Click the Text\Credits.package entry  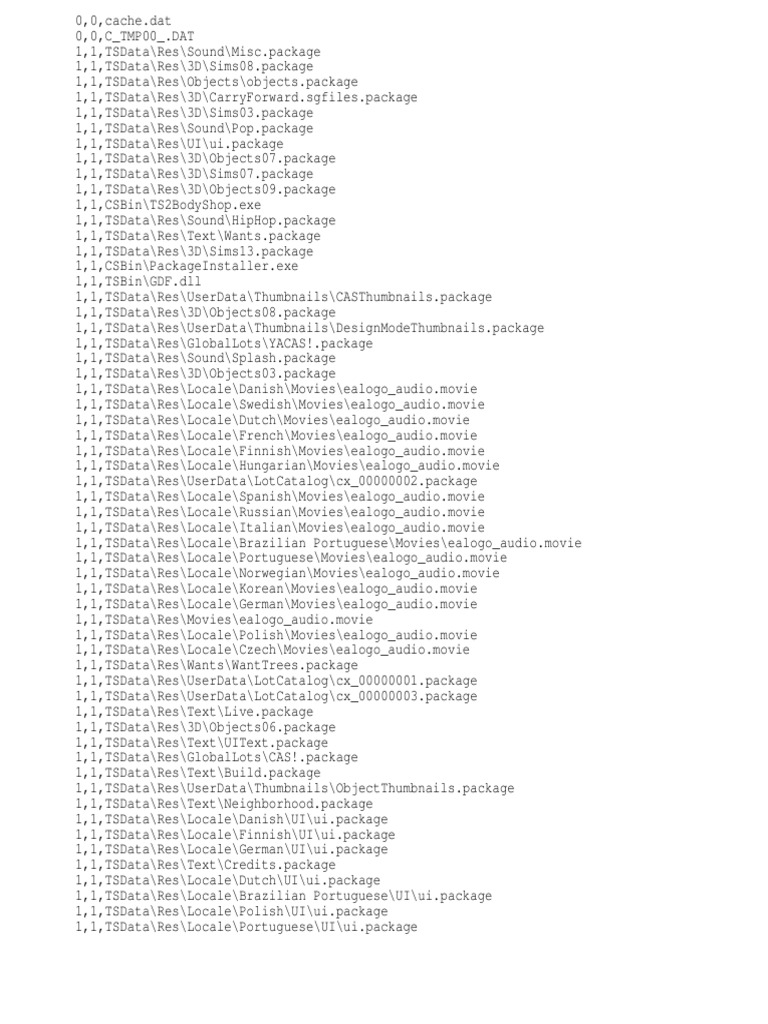(205, 865)
